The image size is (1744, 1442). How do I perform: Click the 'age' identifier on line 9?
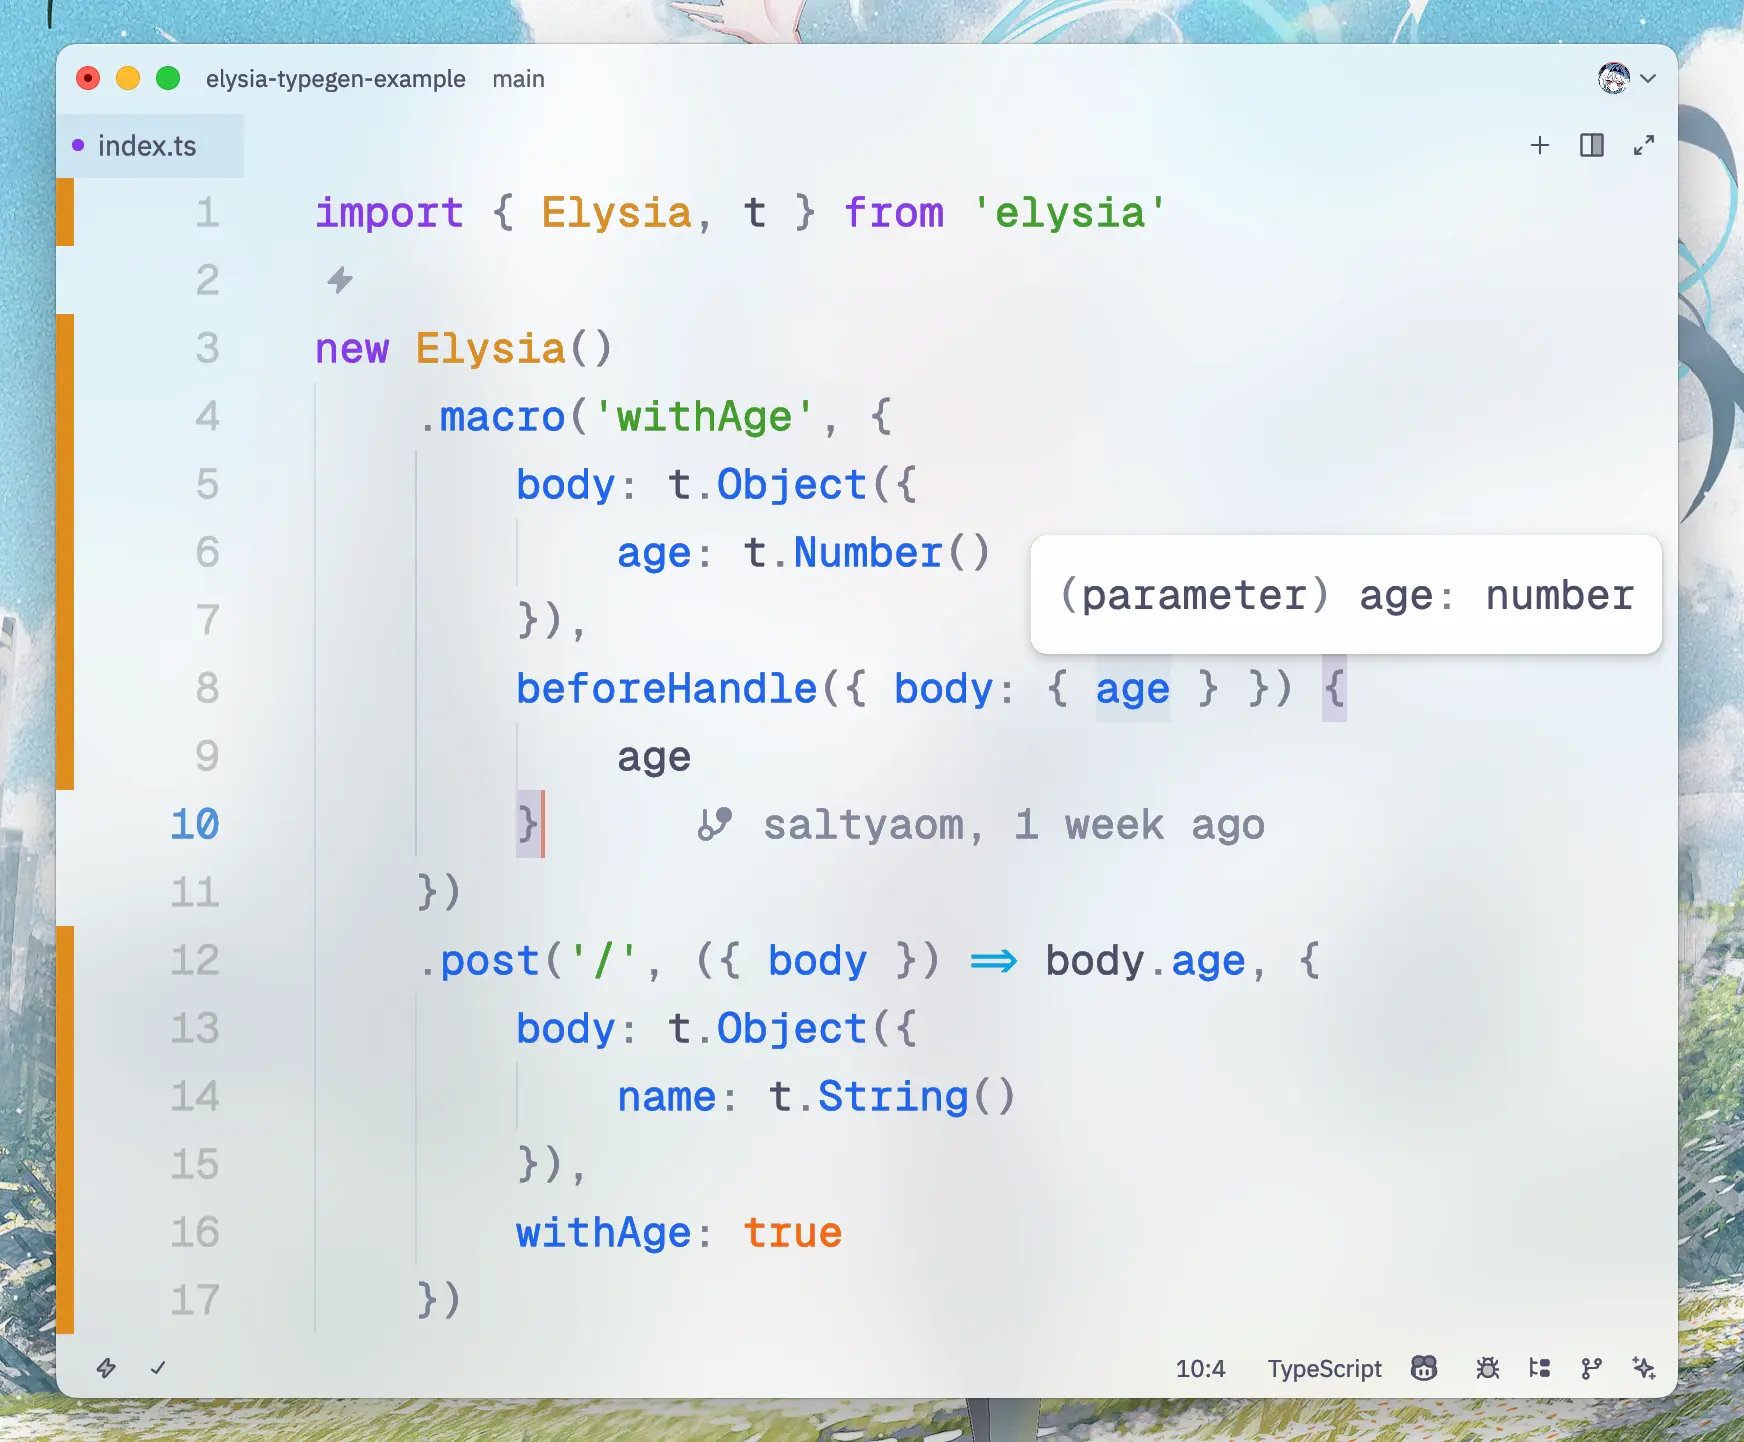point(654,757)
